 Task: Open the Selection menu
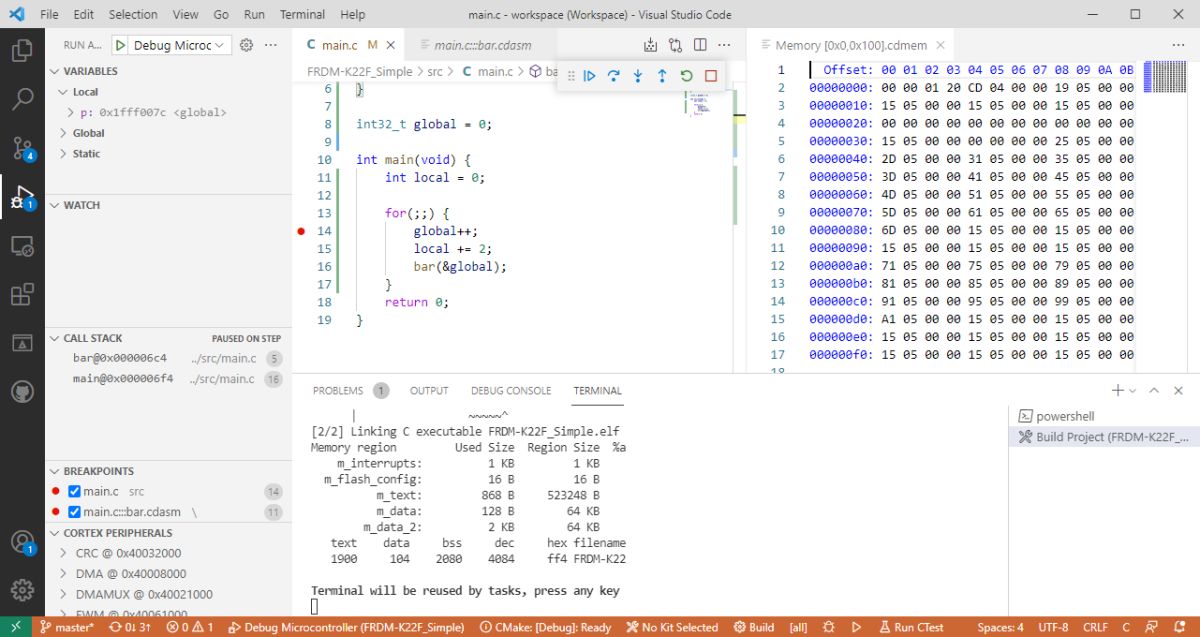point(133,14)
